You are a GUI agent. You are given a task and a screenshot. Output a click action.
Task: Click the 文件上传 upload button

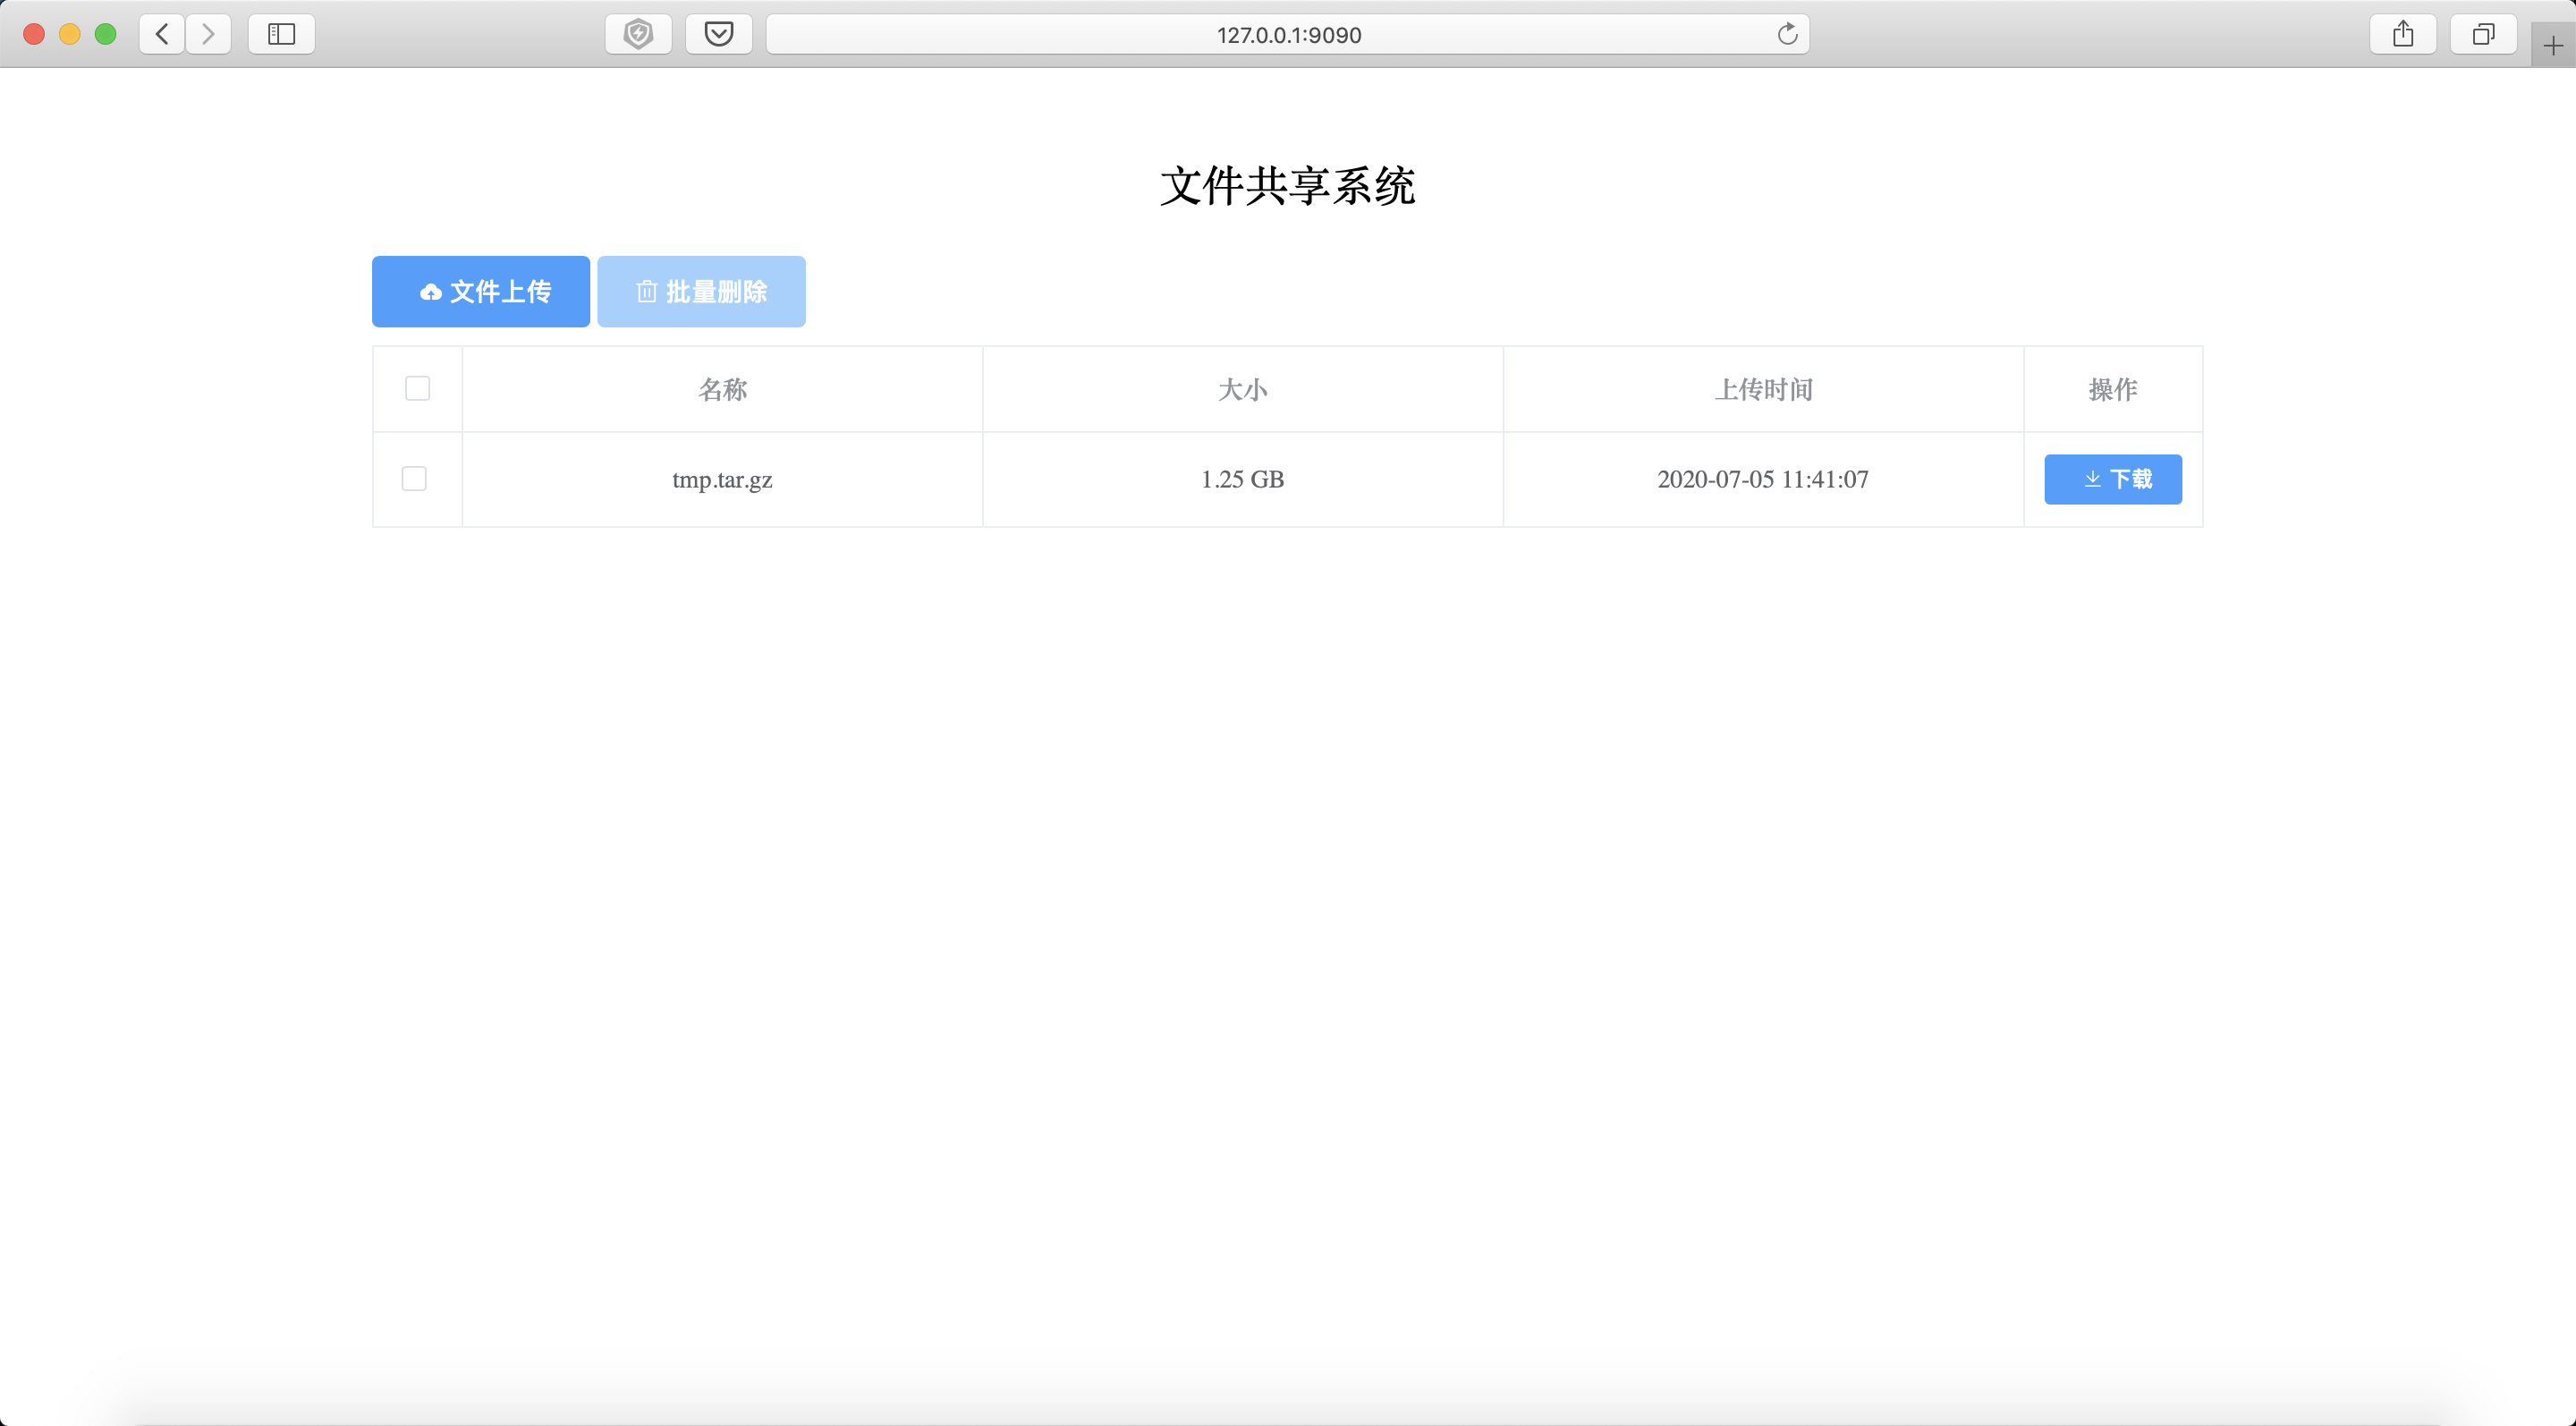(x=481, y=291)
